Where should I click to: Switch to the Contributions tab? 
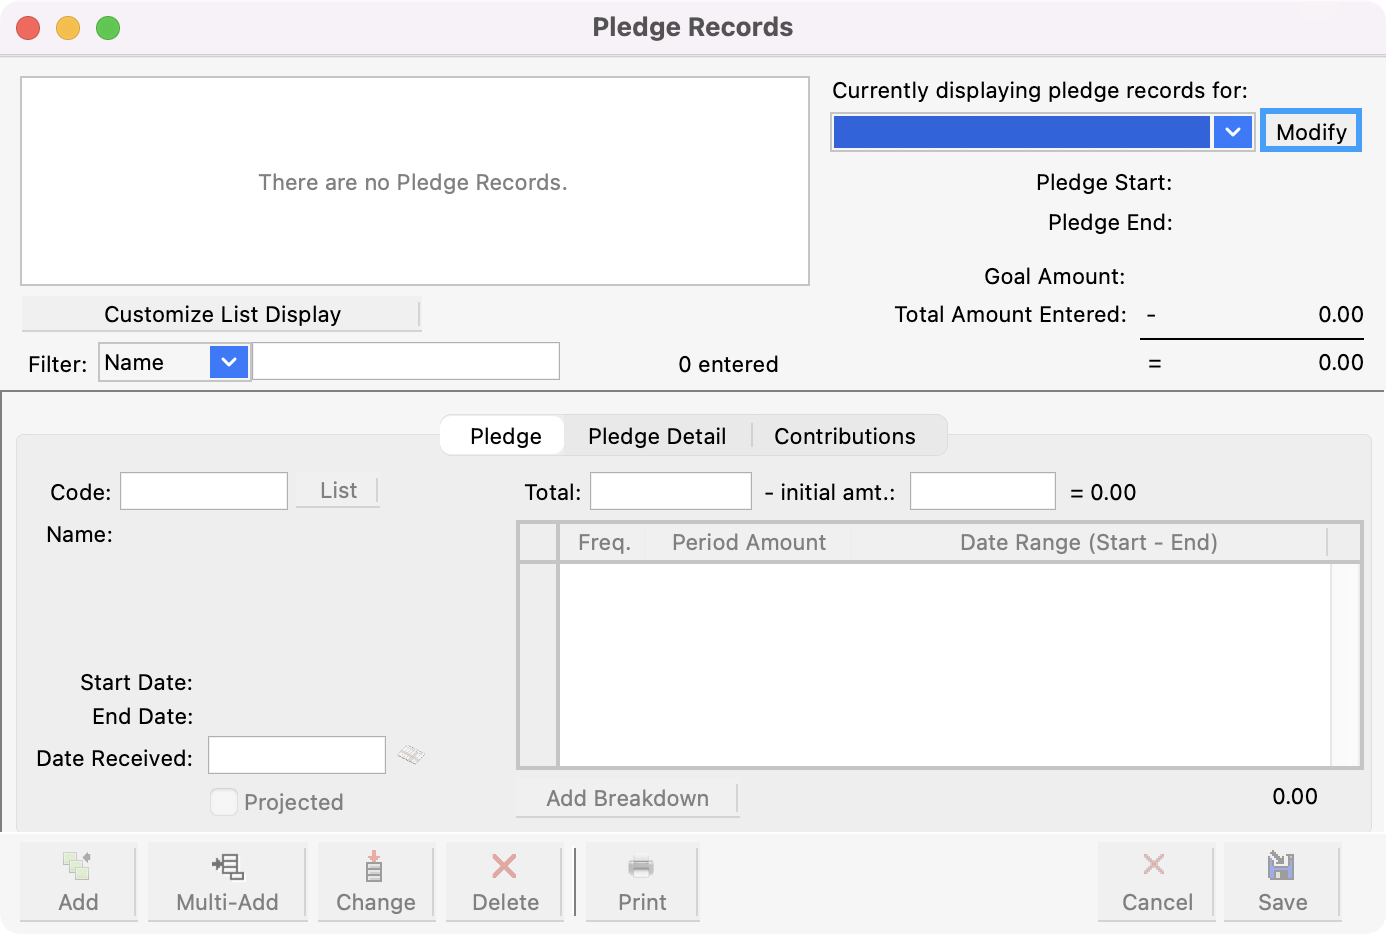(844, 436)
